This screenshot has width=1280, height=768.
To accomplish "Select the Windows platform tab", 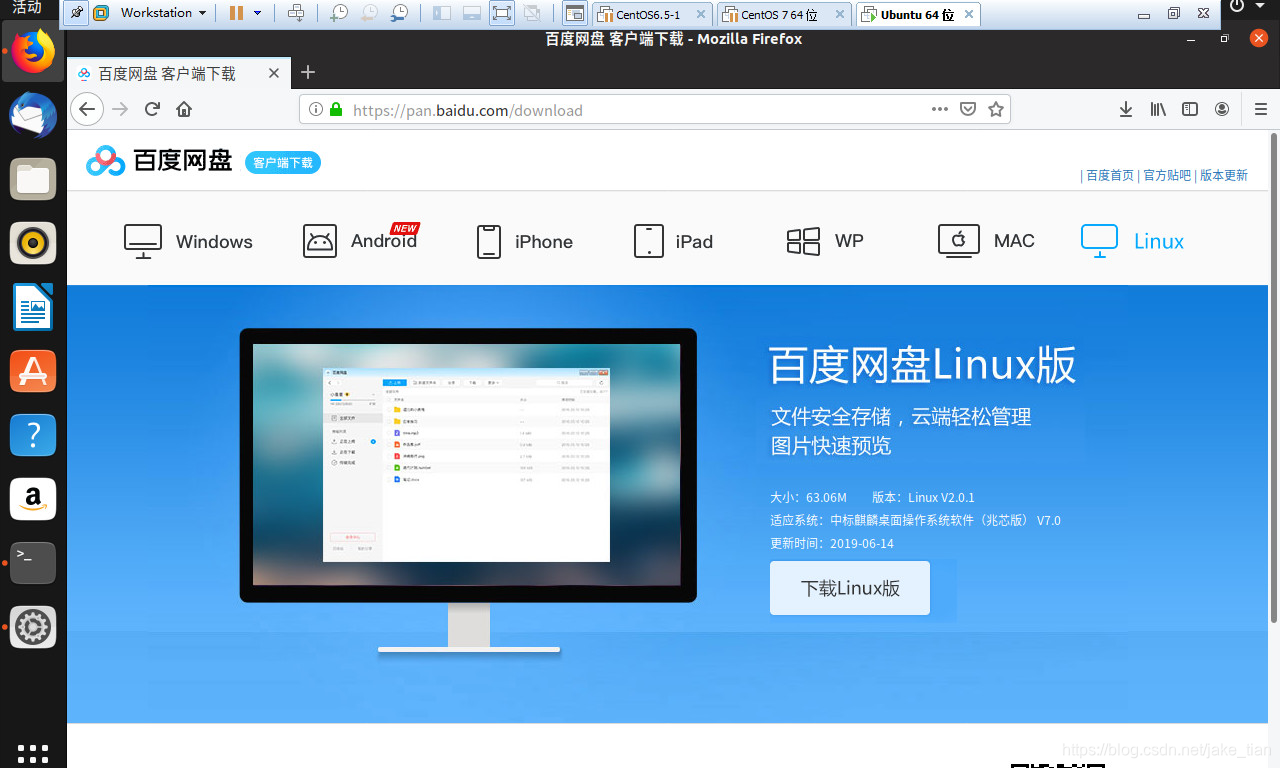I will 188,241.
